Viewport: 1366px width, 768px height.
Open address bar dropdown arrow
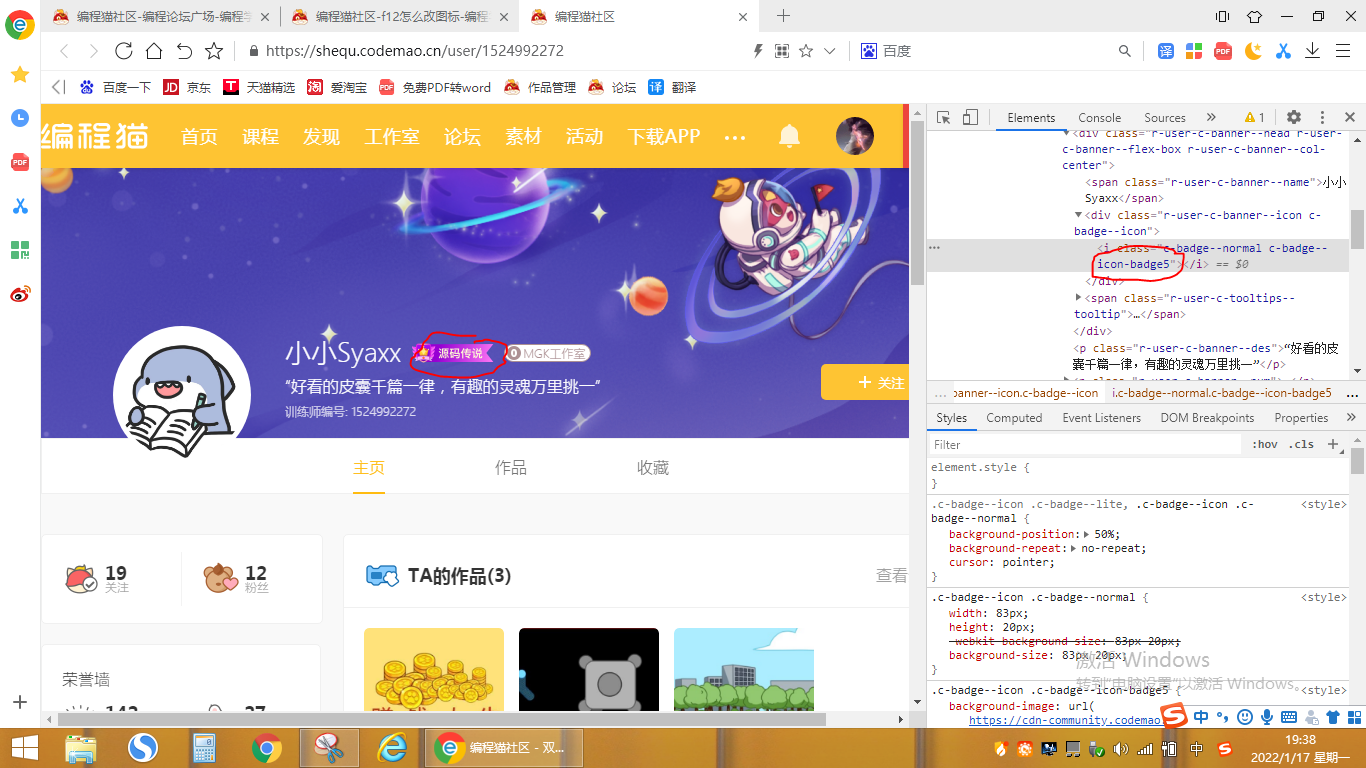(829, 51)
